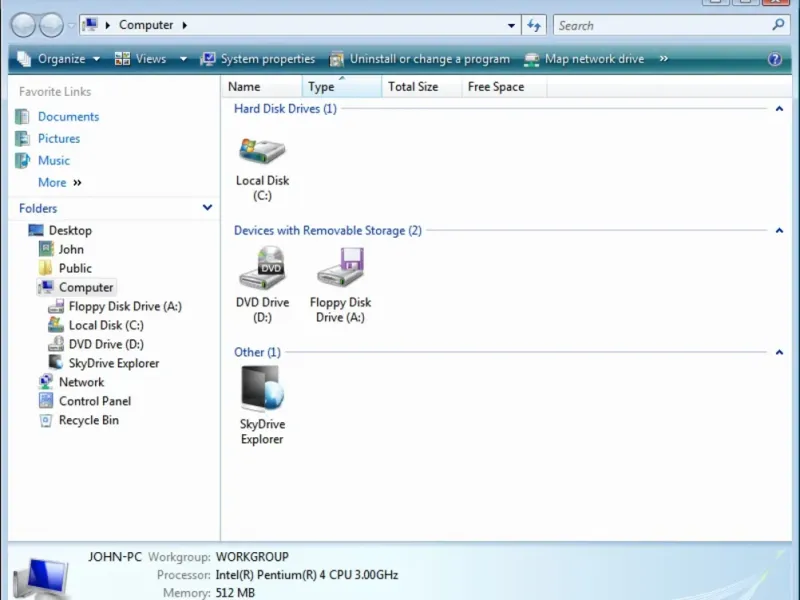Click inside the Search input field
The image size is (800, 600).
coord(660,25)
